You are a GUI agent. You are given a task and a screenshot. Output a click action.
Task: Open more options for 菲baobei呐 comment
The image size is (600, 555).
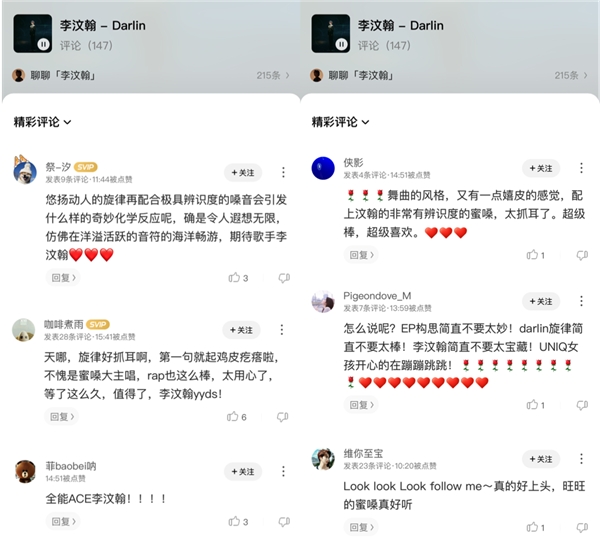[283, 471]
